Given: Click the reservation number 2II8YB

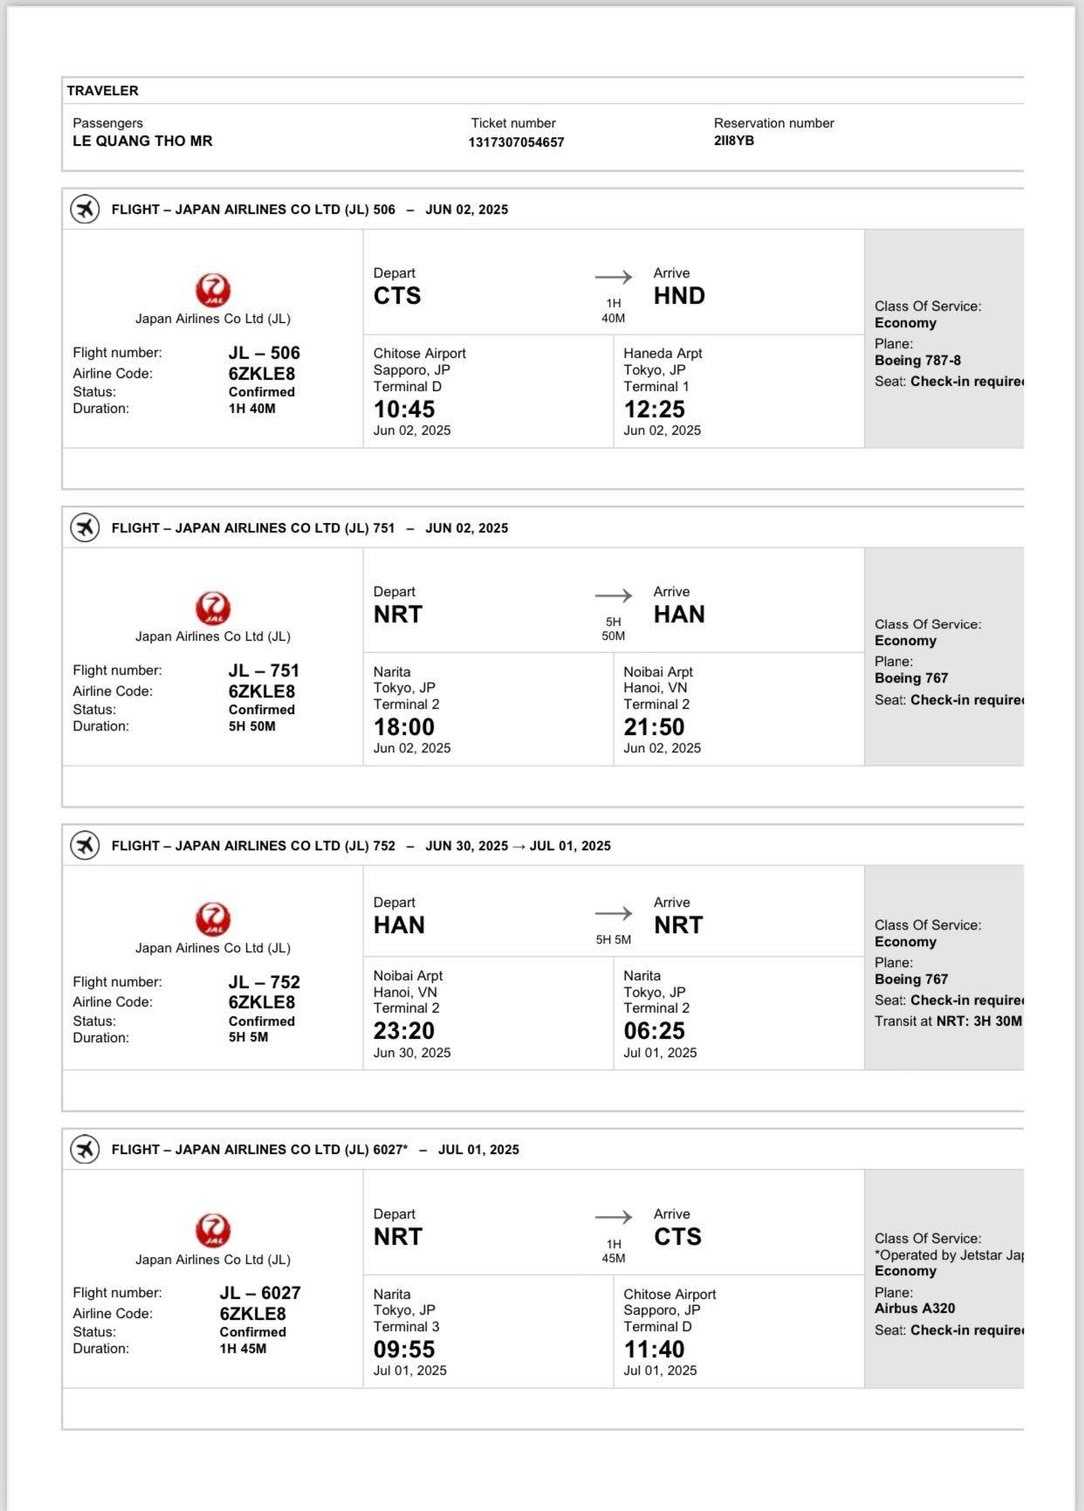Looking at the screenshot, I should tap(734, 141).
